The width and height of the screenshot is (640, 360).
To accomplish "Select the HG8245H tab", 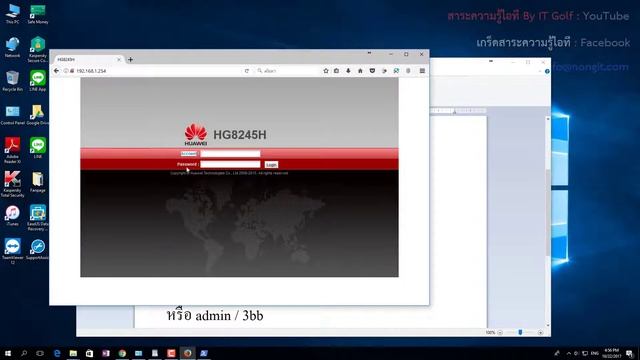I will tap(88, 60).
